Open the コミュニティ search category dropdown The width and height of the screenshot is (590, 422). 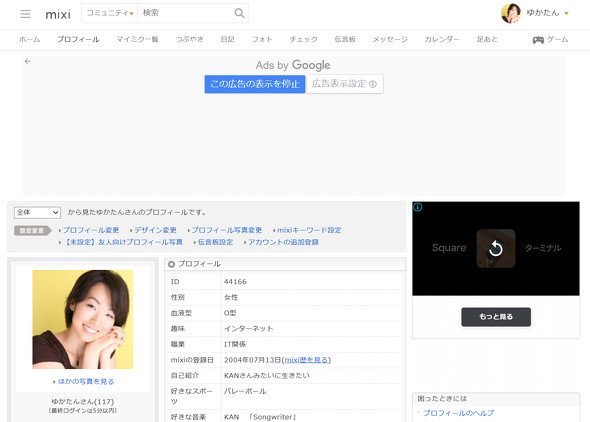110,13
